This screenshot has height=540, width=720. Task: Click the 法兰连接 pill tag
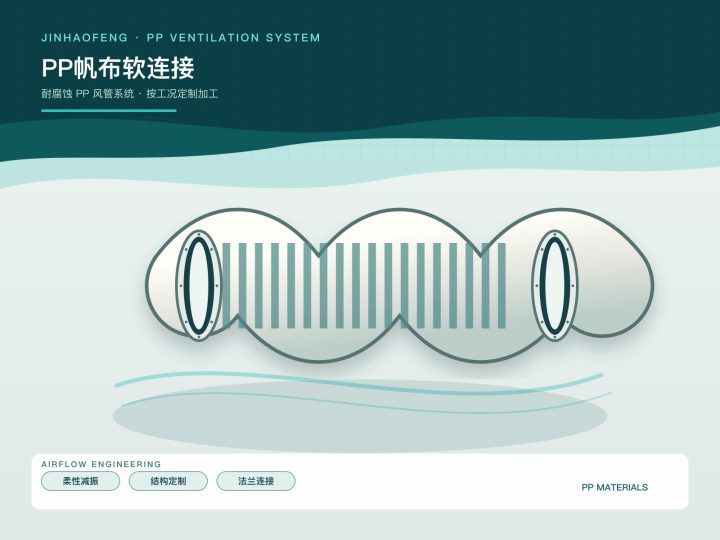click(x=256, y=481)
